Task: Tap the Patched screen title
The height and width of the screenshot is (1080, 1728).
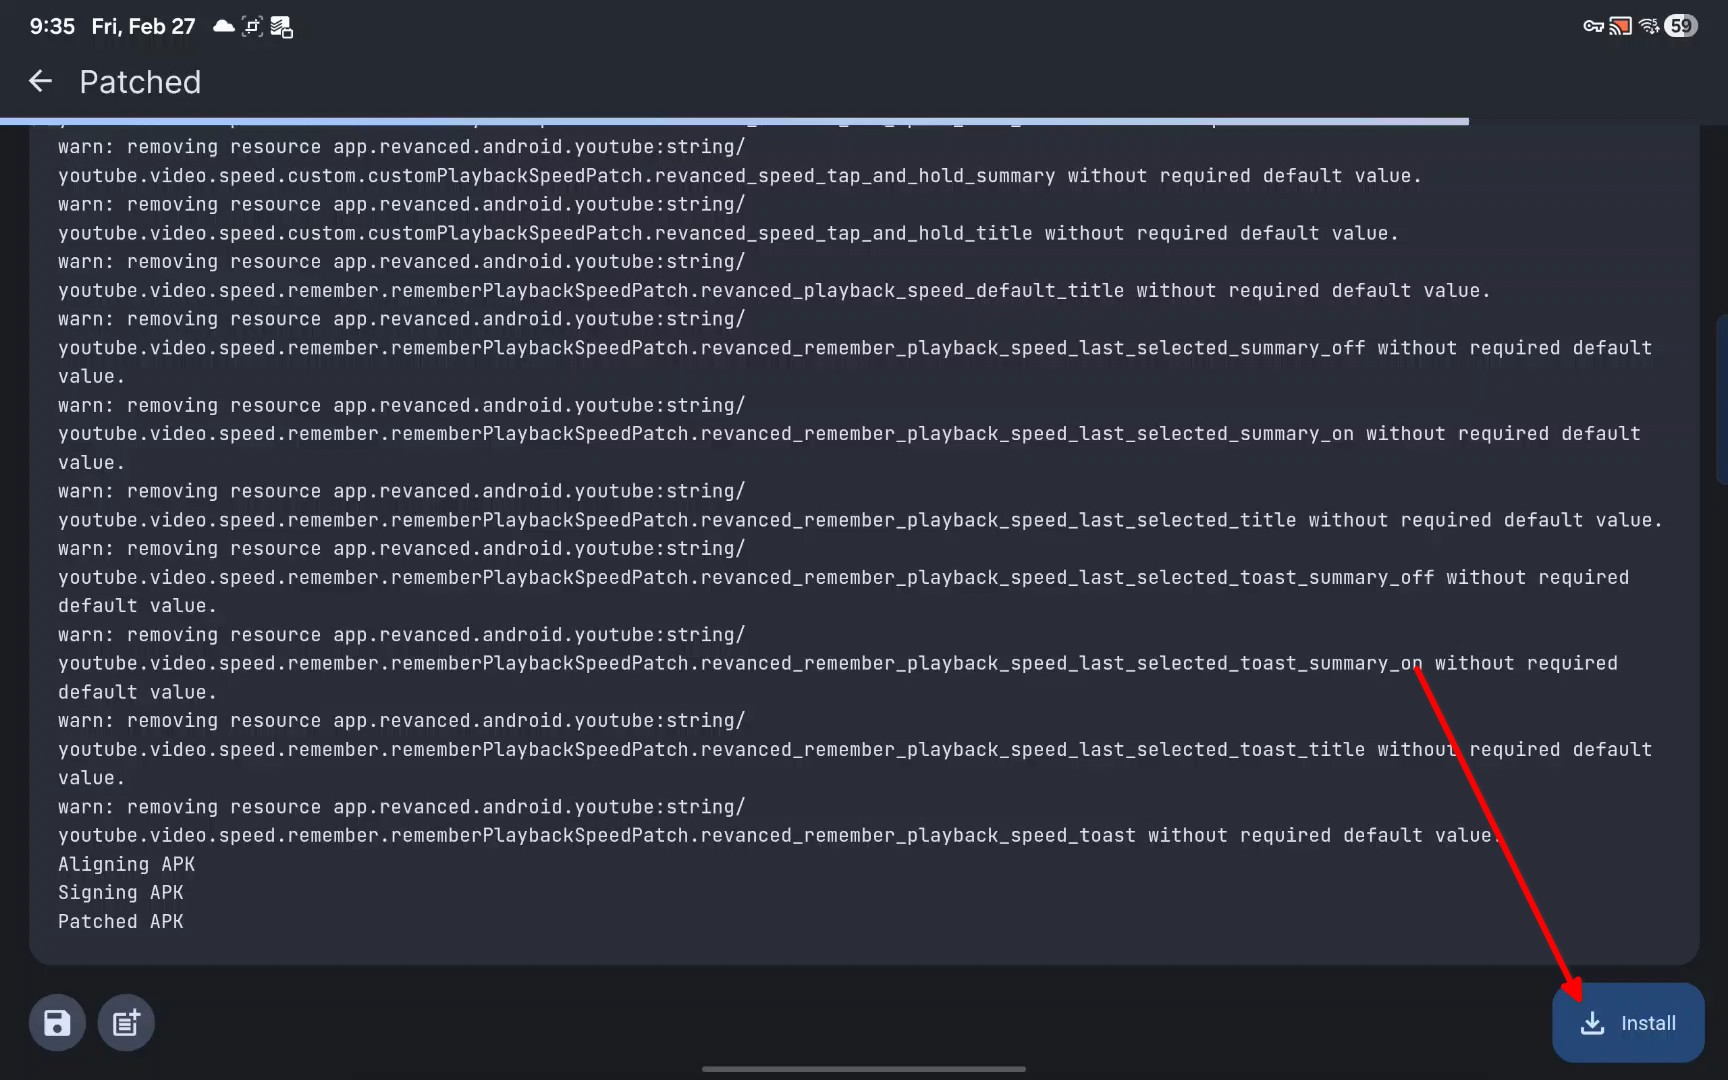Action: pyautogui.click(x=140, y=82)
